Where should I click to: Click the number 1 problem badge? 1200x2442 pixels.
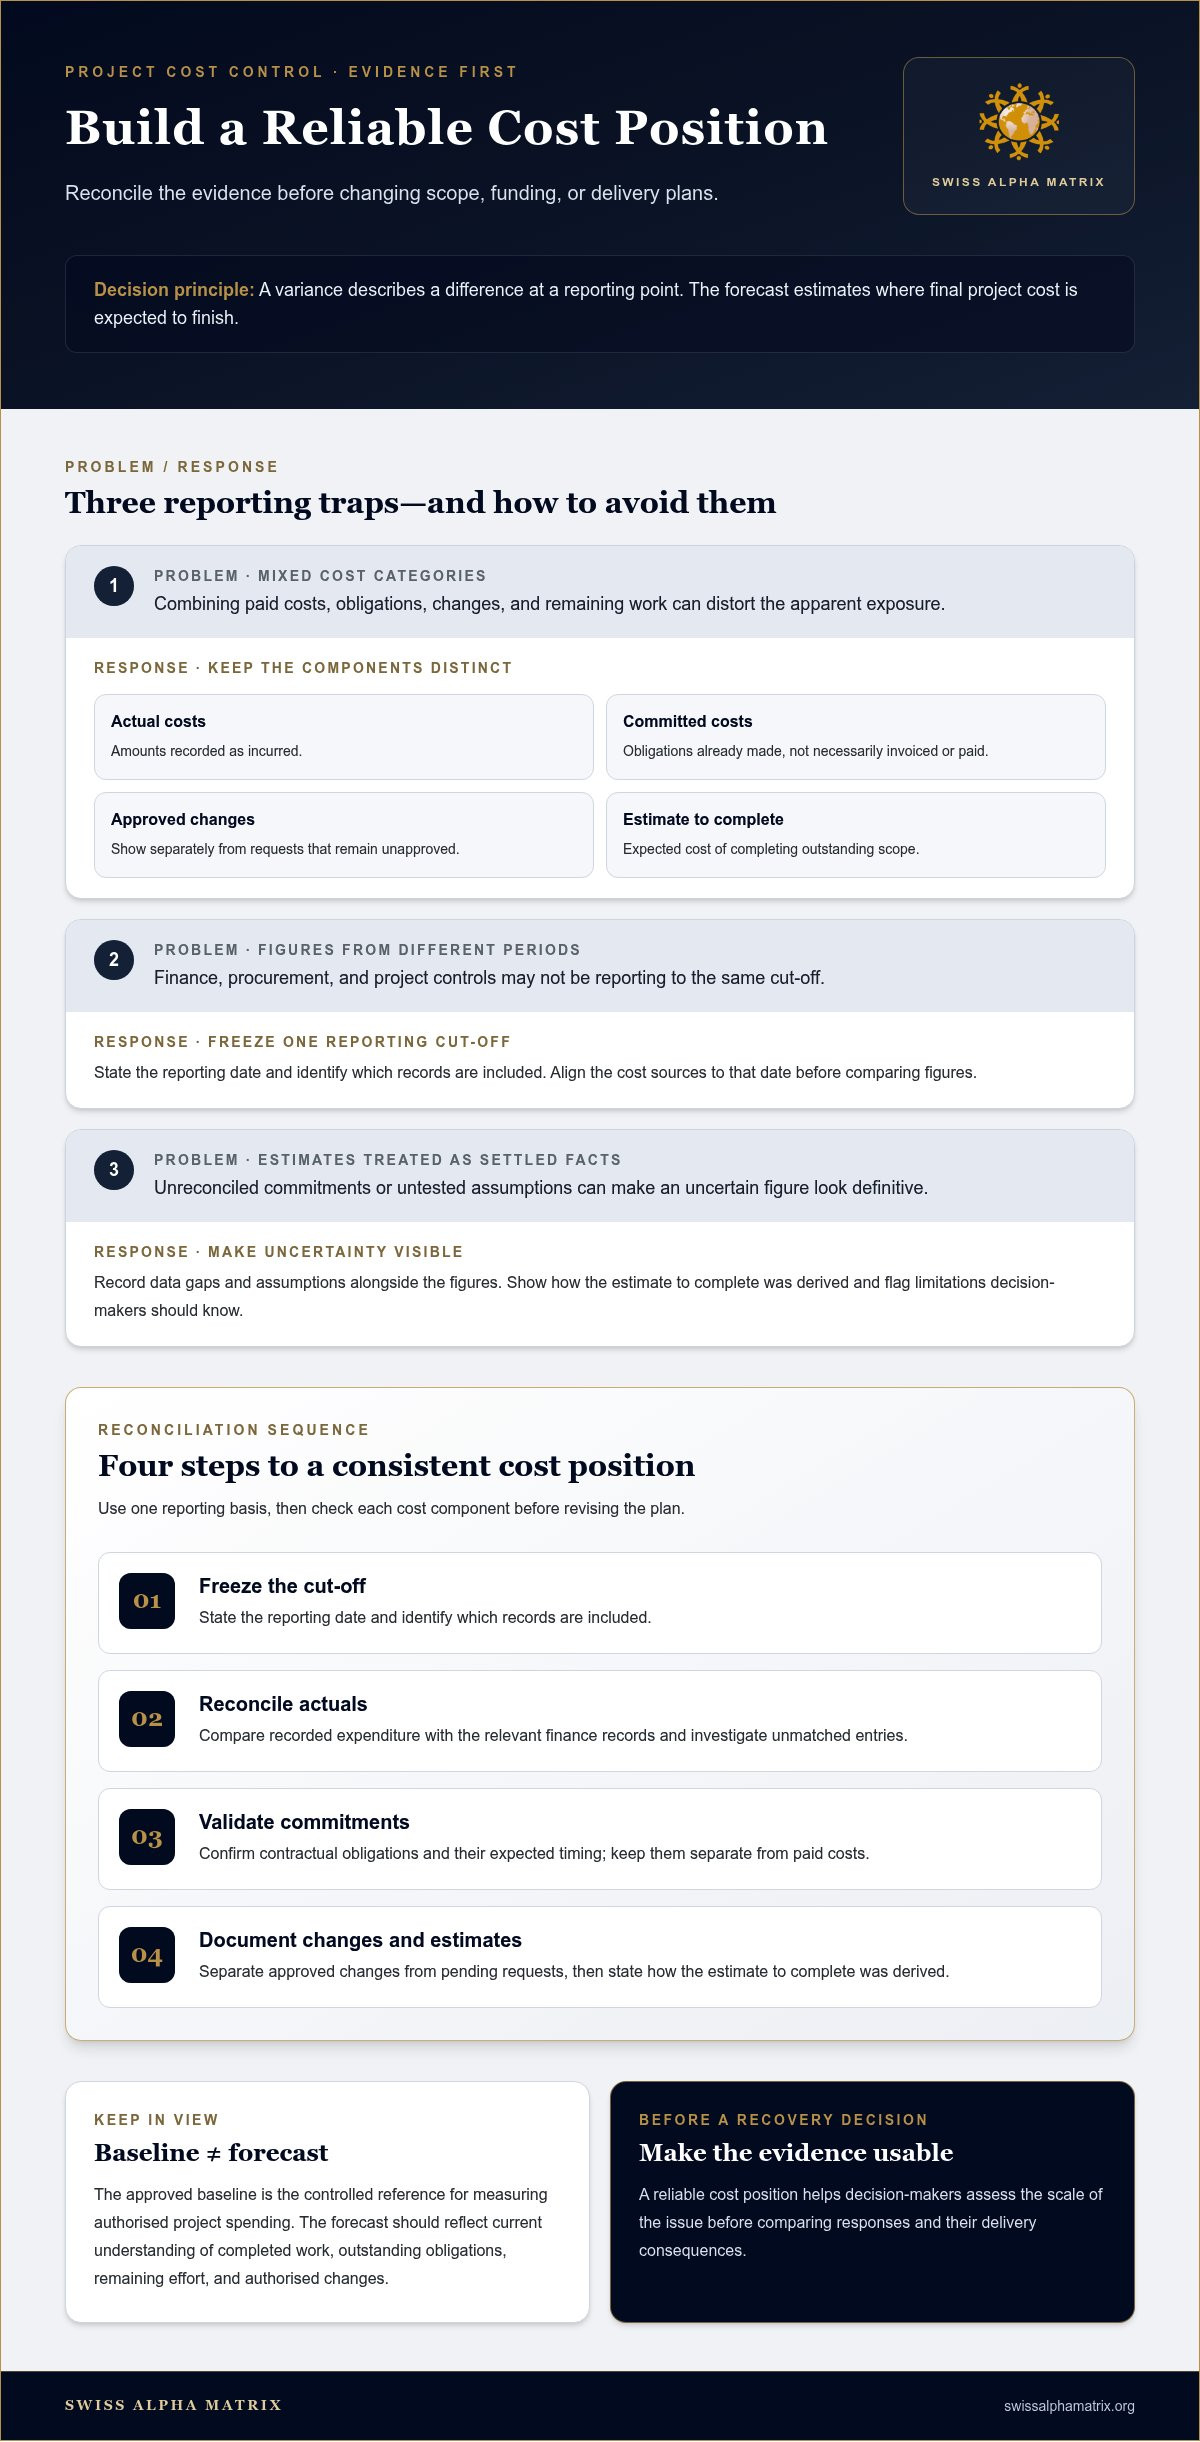(114, 586)
